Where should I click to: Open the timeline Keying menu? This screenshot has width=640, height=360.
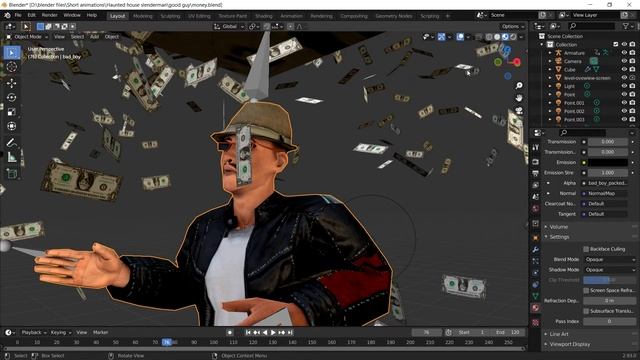pos(60,332)
